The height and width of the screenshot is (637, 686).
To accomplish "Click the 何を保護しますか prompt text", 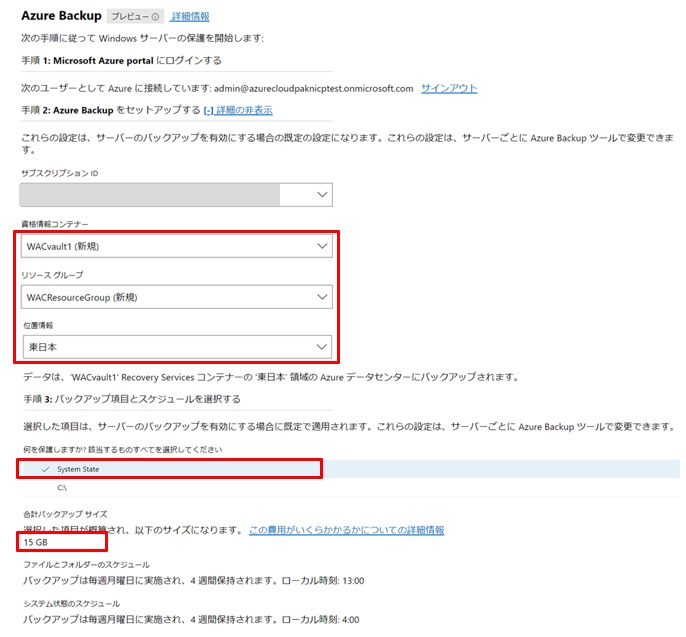I will point(122,450).
